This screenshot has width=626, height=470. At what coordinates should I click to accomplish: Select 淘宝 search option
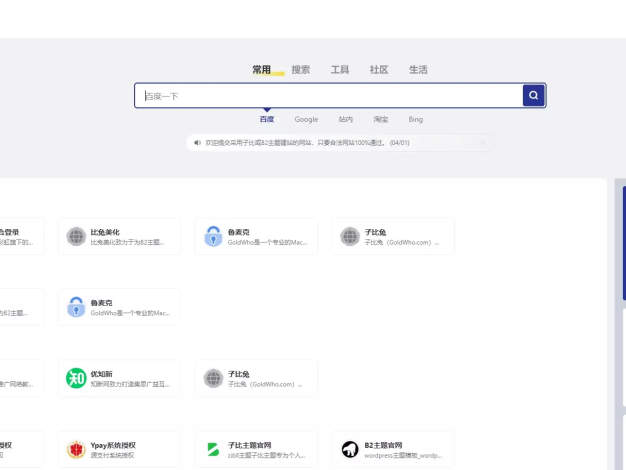tap(380, 119)
